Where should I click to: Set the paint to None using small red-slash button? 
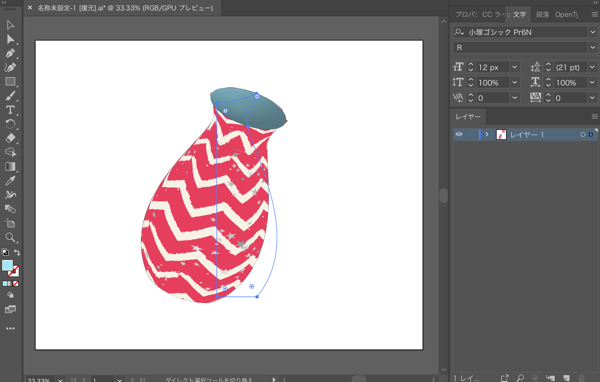point(16,284)
